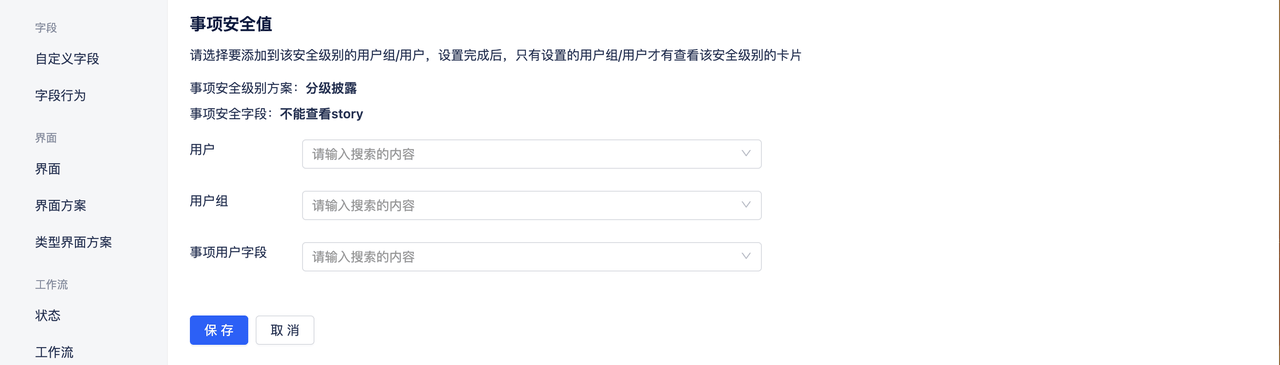Screen dimensions: 1280x365
Task: Click the 取消 button
Action: 285,330
